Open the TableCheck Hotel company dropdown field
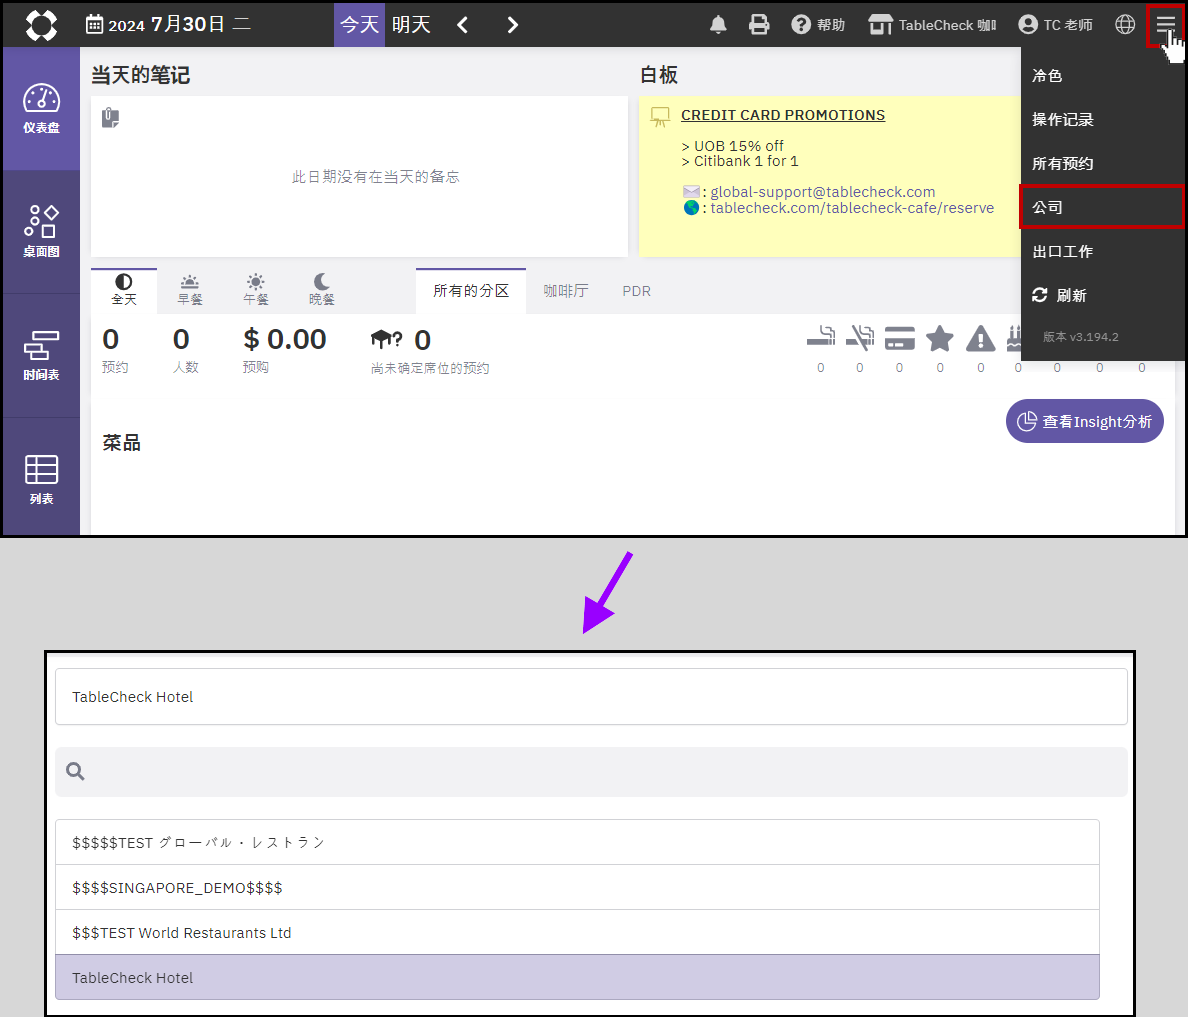1188x1017 pixels. [x=591, y=696]
